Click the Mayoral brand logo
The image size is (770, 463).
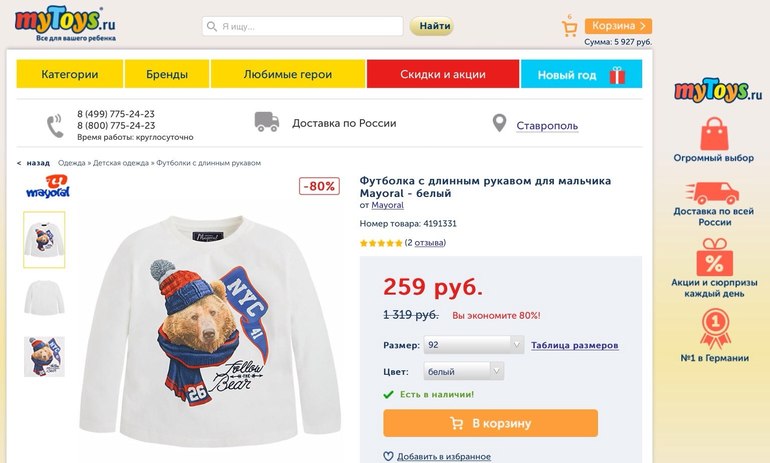[x=46, y=187]
